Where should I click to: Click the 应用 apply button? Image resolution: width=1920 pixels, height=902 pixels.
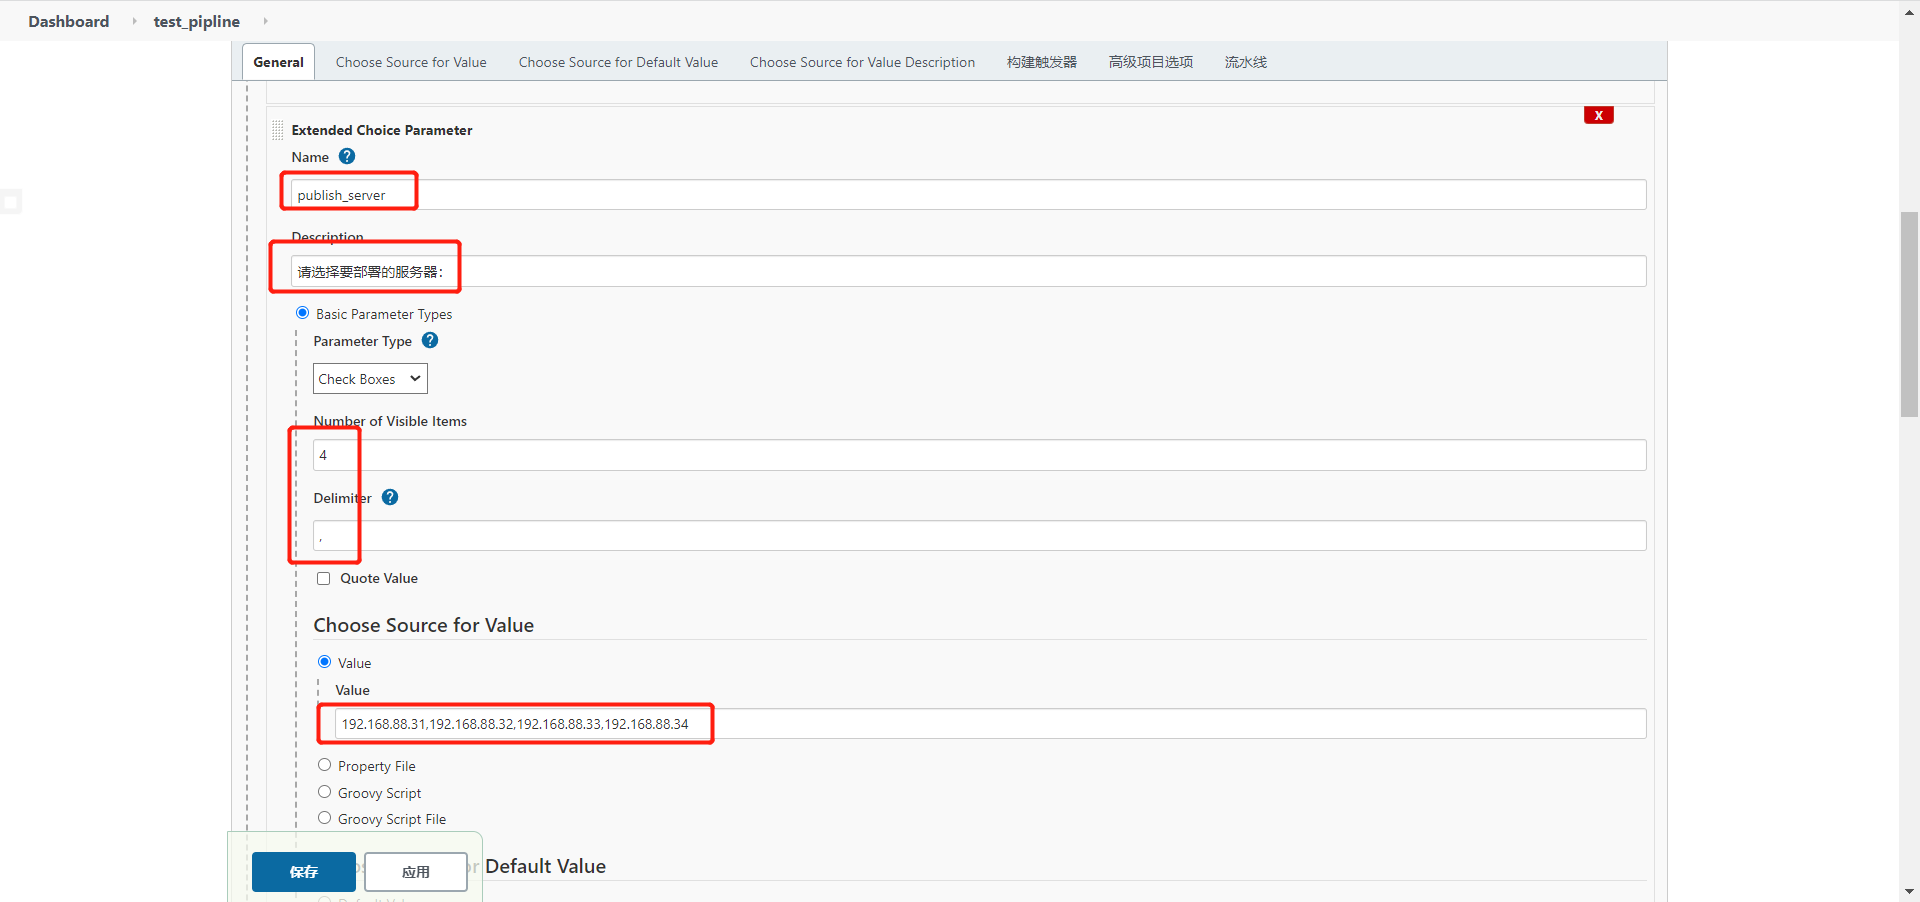(x=416, y=872)
